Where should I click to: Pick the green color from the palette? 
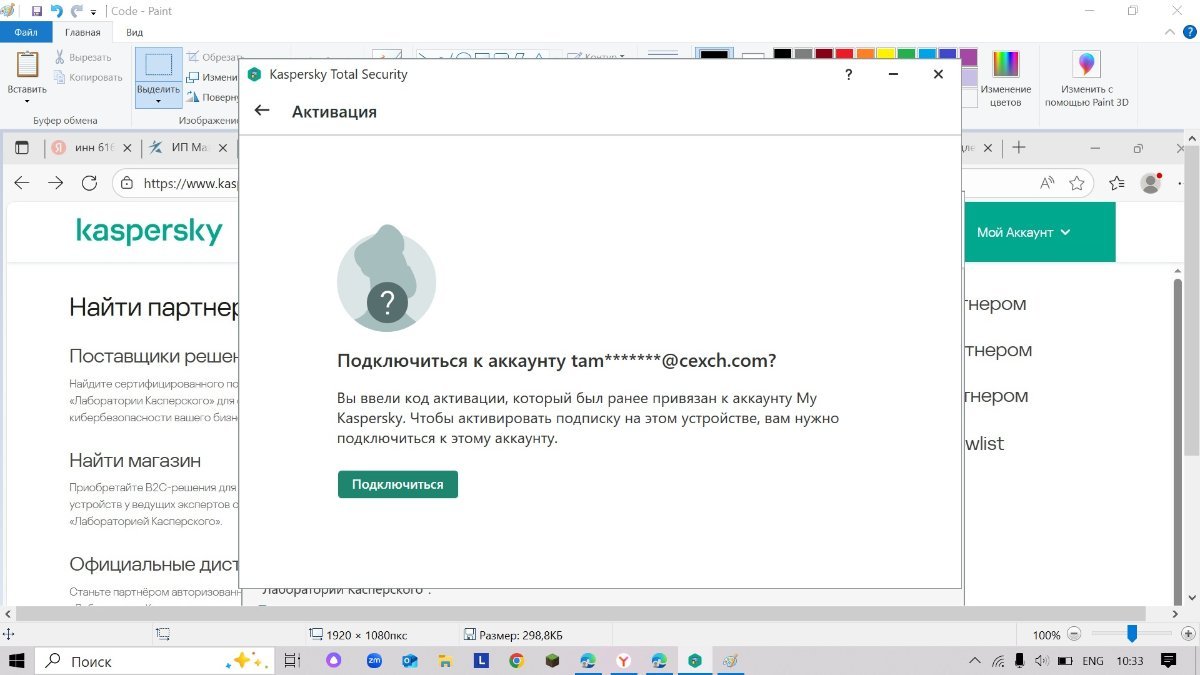click(907, 56)
